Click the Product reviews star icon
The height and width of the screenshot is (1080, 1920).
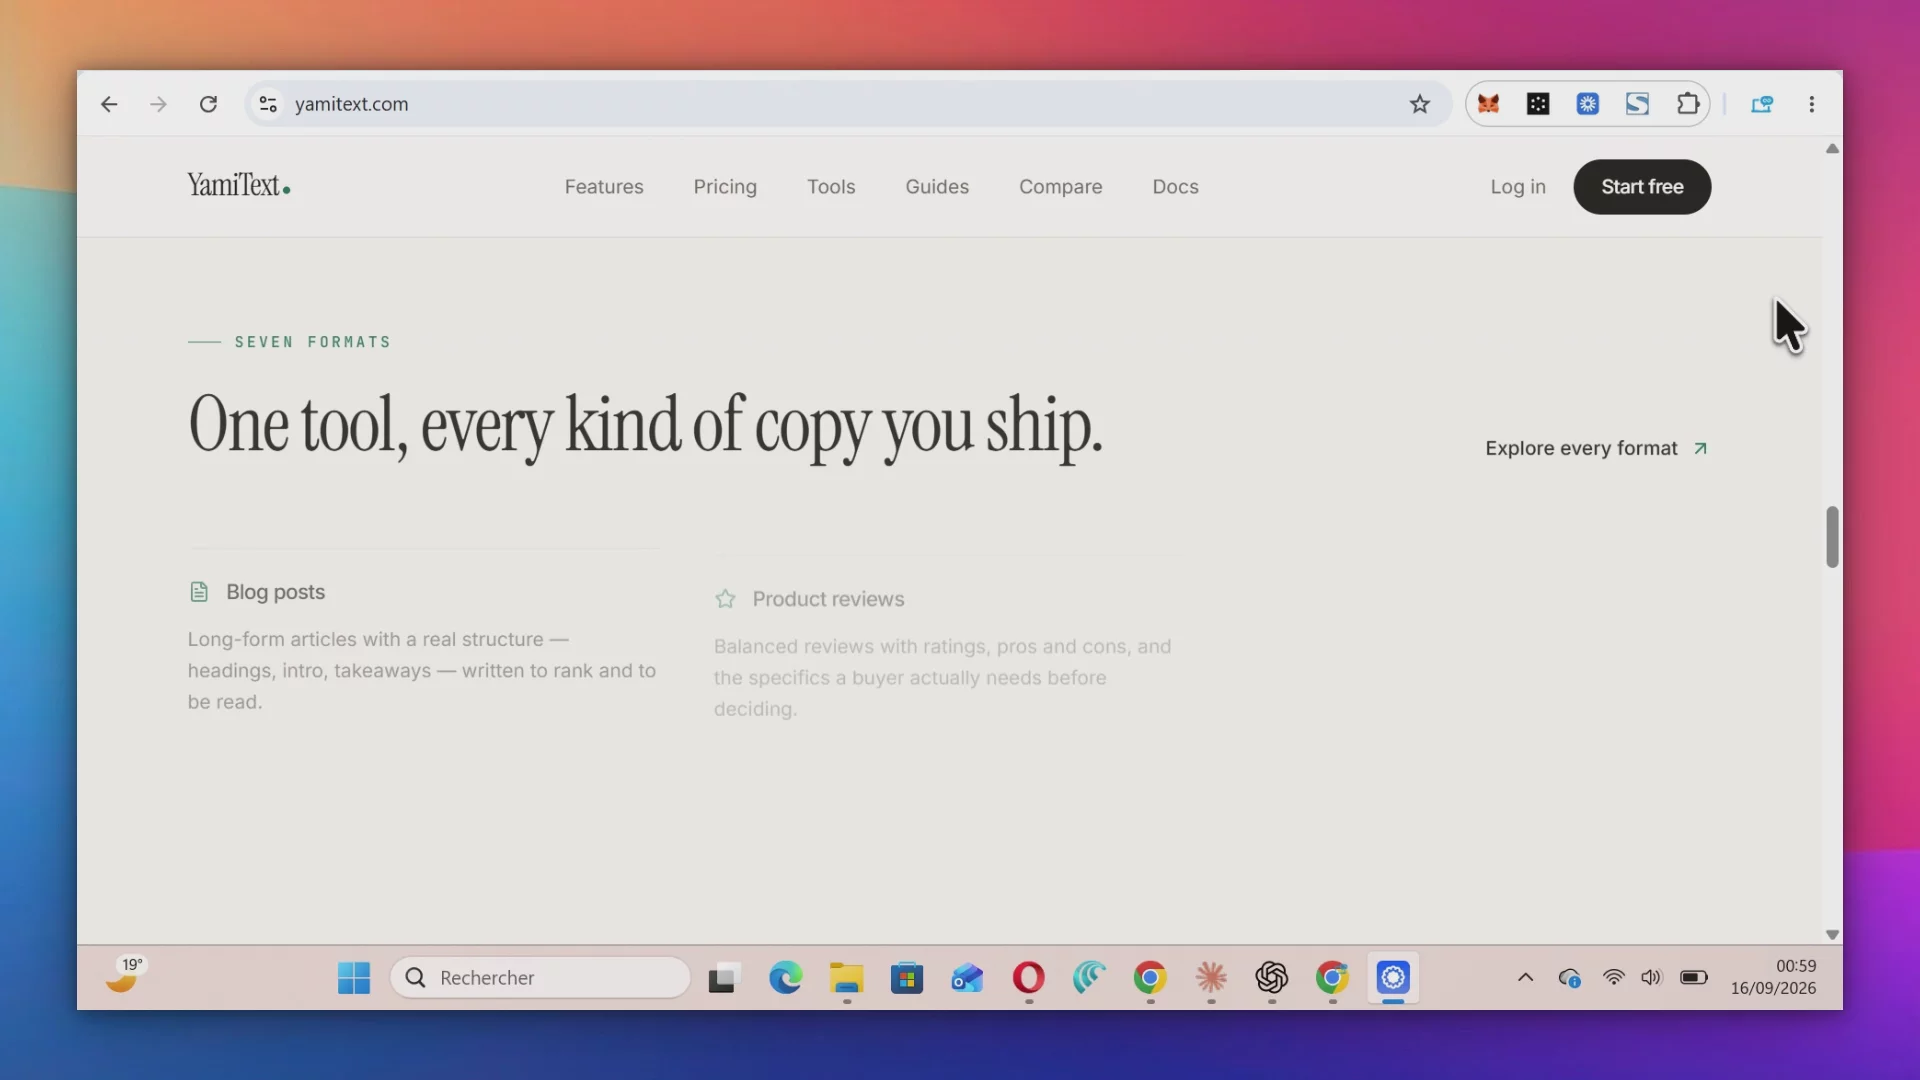pos(725,599)
